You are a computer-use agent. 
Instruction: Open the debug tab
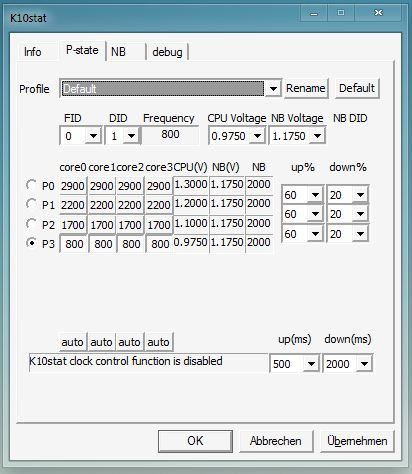click(x=167, y=52)
